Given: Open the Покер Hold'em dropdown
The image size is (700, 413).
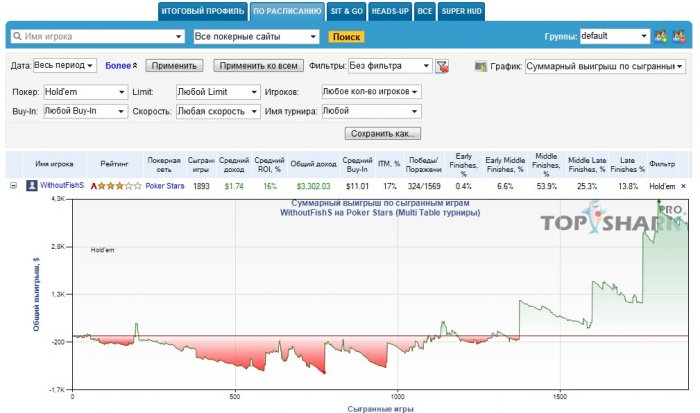Looking at the screenshot, I should [x=86, y=92].
